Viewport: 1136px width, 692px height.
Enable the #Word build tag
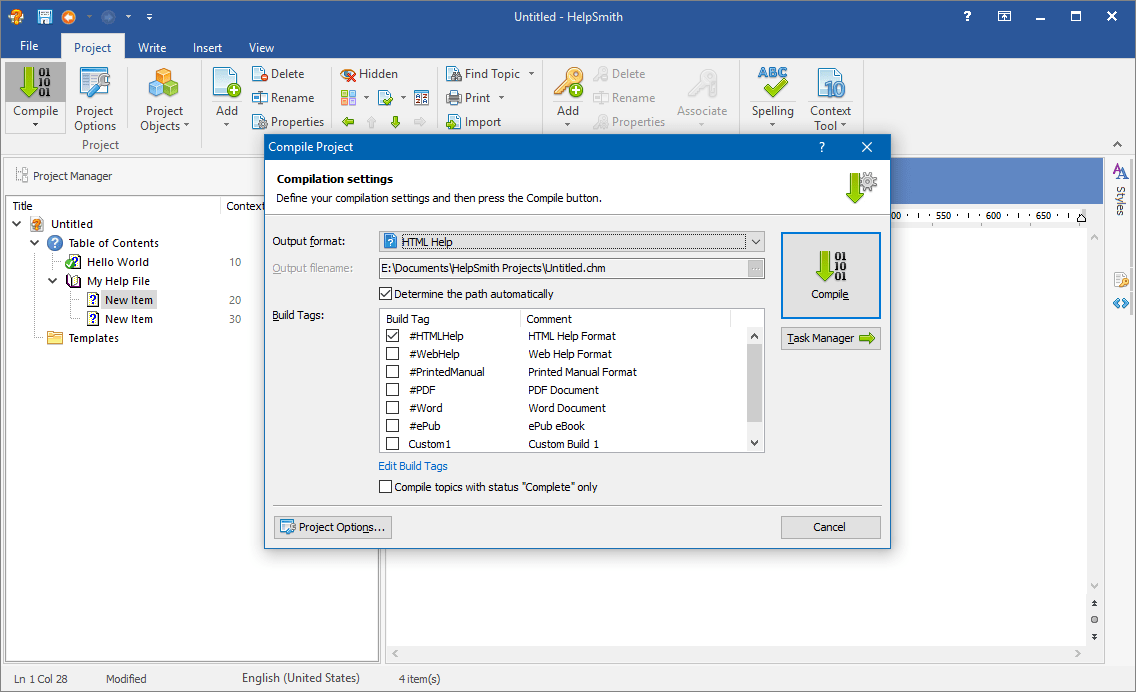coord(393,408)
